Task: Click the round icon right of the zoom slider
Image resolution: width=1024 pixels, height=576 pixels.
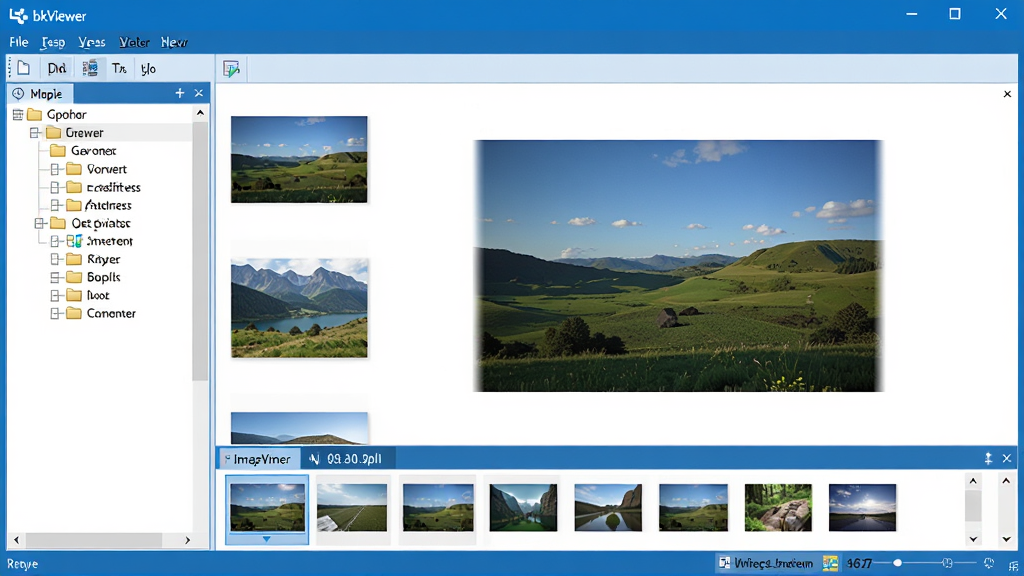Action: [989, 563]
